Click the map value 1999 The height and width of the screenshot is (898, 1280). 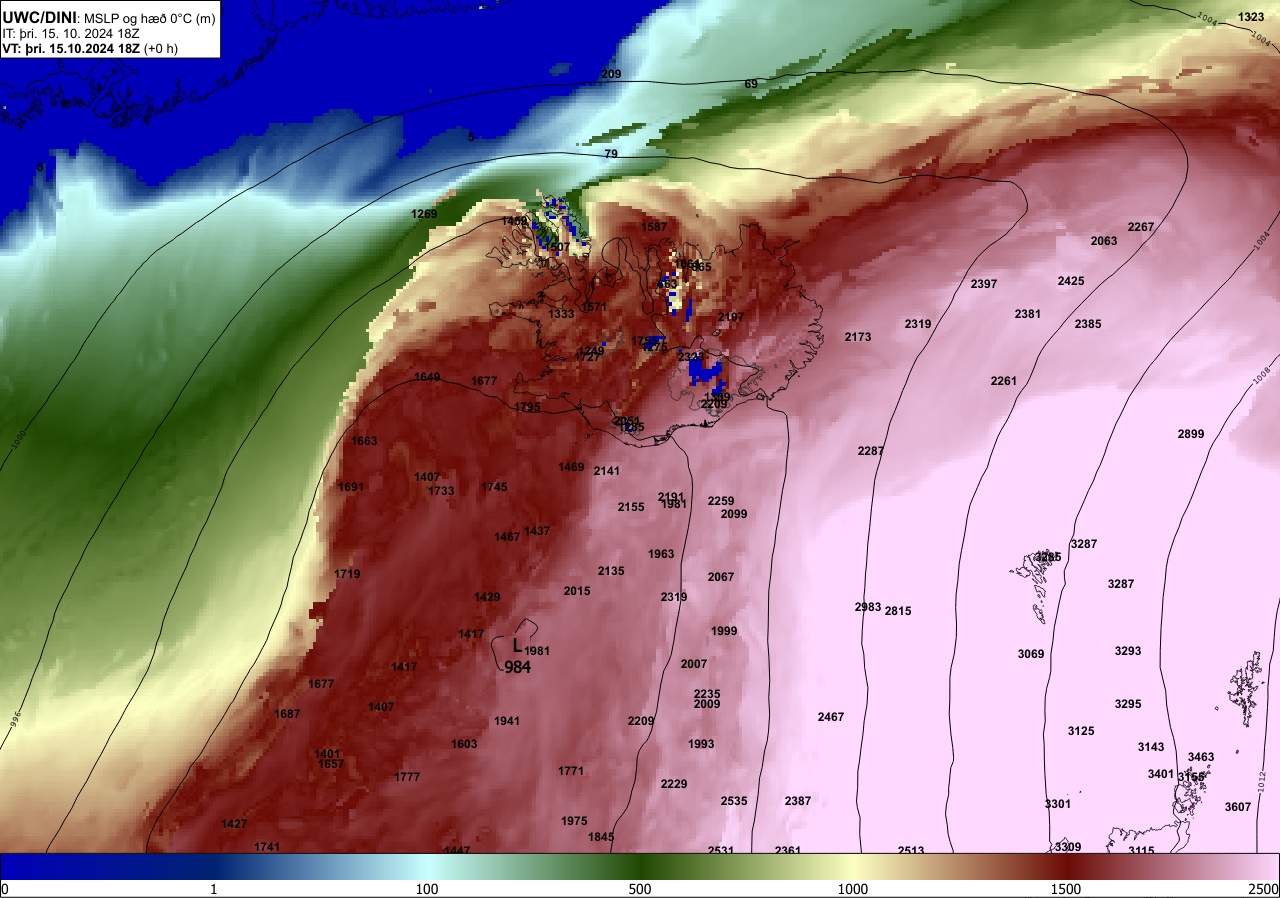[724, 631]
